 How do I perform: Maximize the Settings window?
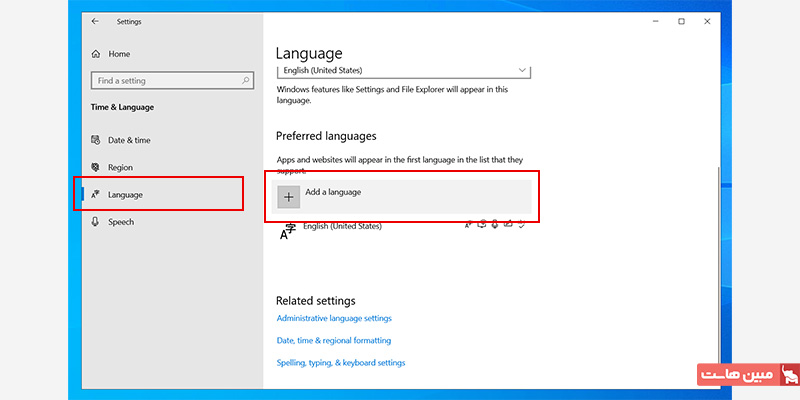tap(681, 21)
